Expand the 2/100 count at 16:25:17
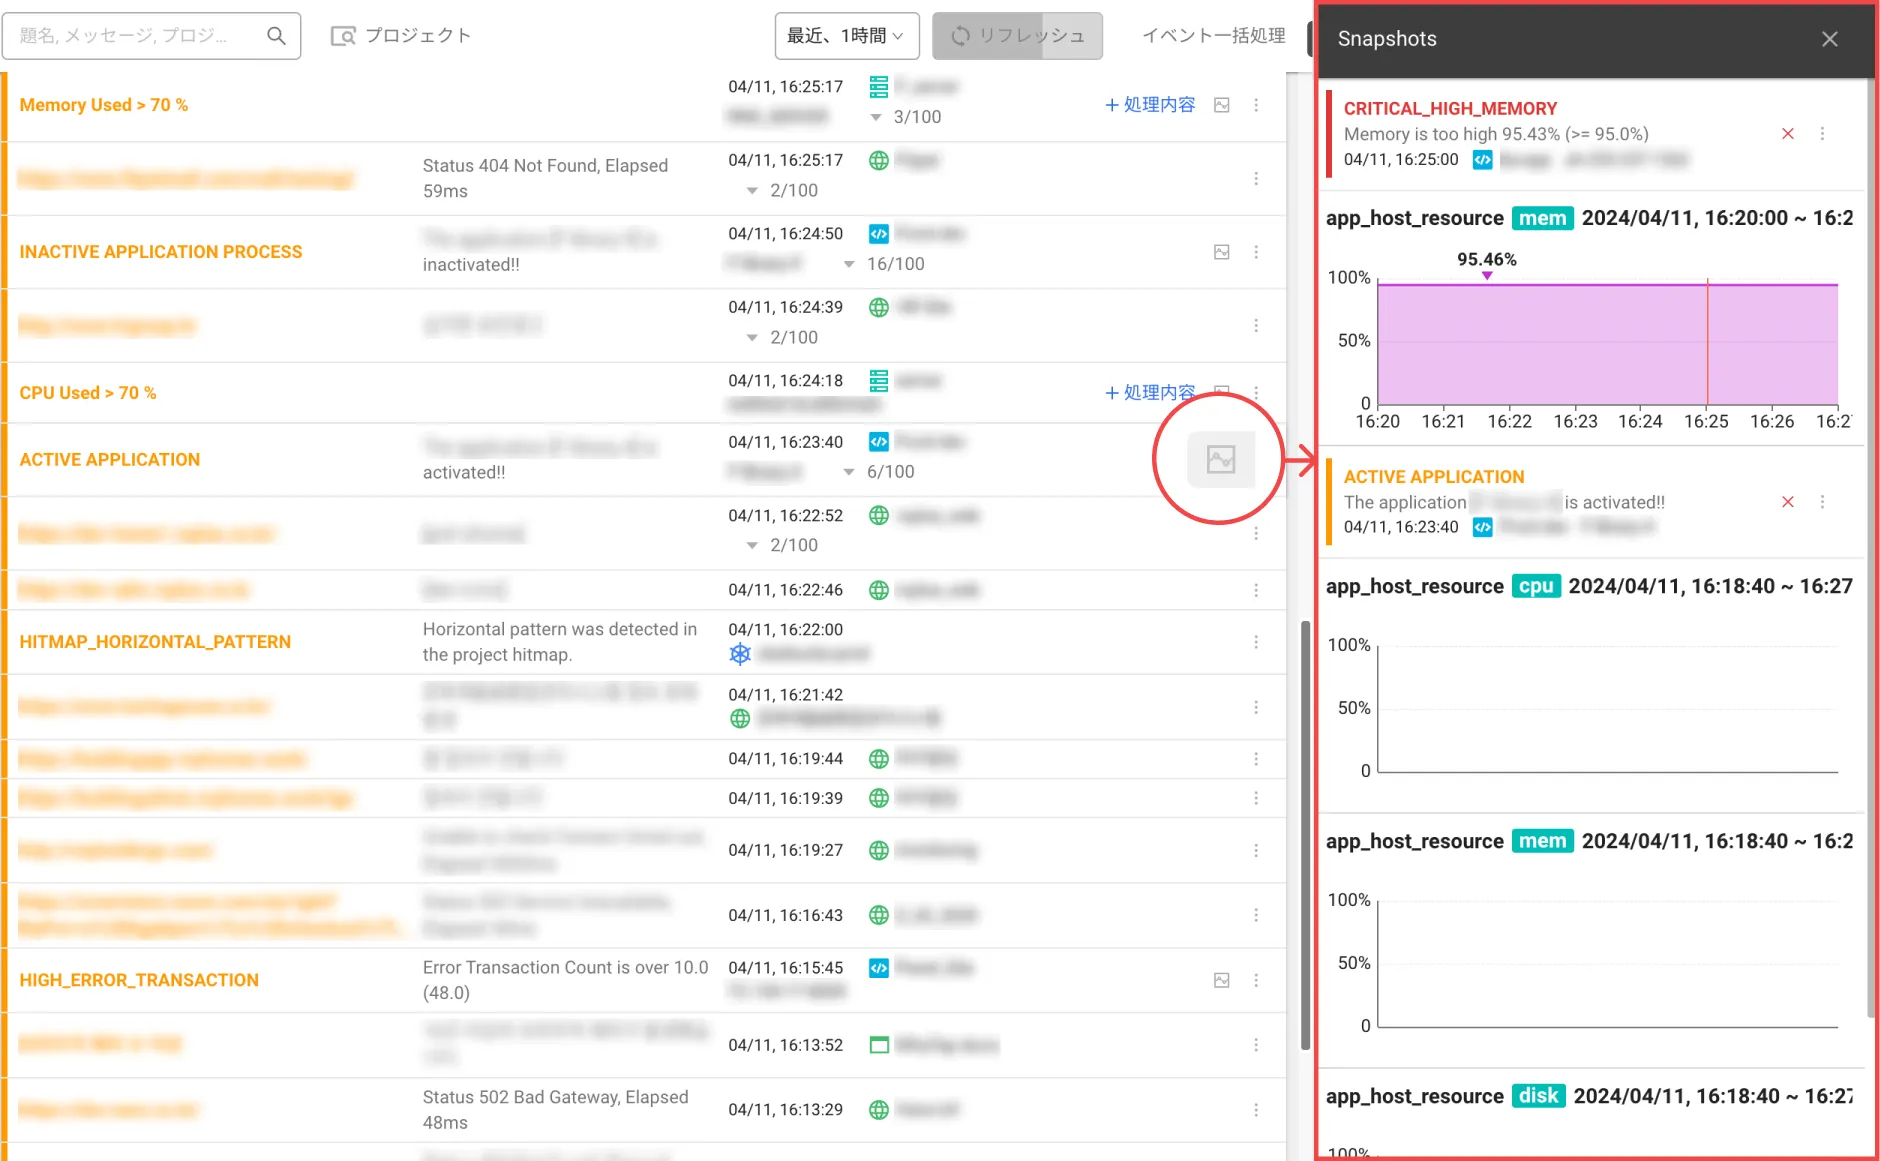1880x1161 pixels. tap(752, 190)
